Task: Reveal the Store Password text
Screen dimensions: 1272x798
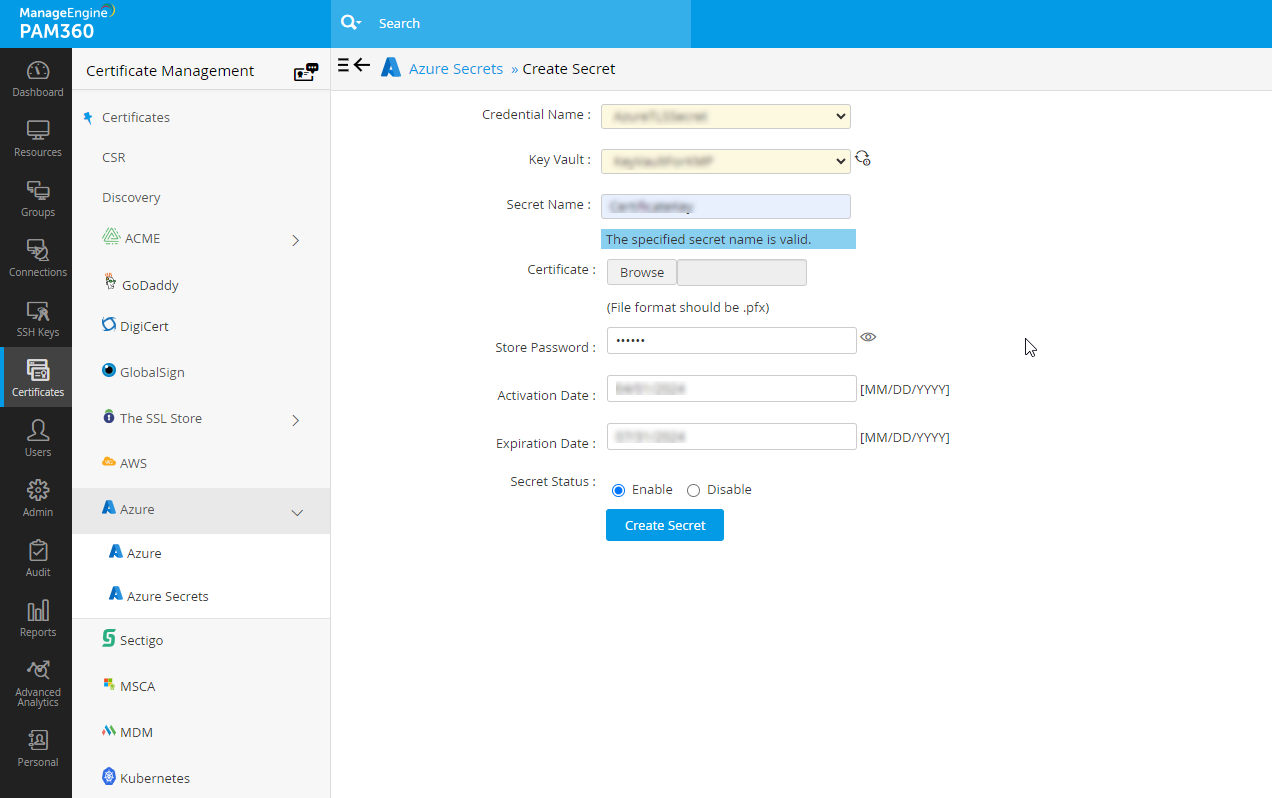Action: [868, 337]
